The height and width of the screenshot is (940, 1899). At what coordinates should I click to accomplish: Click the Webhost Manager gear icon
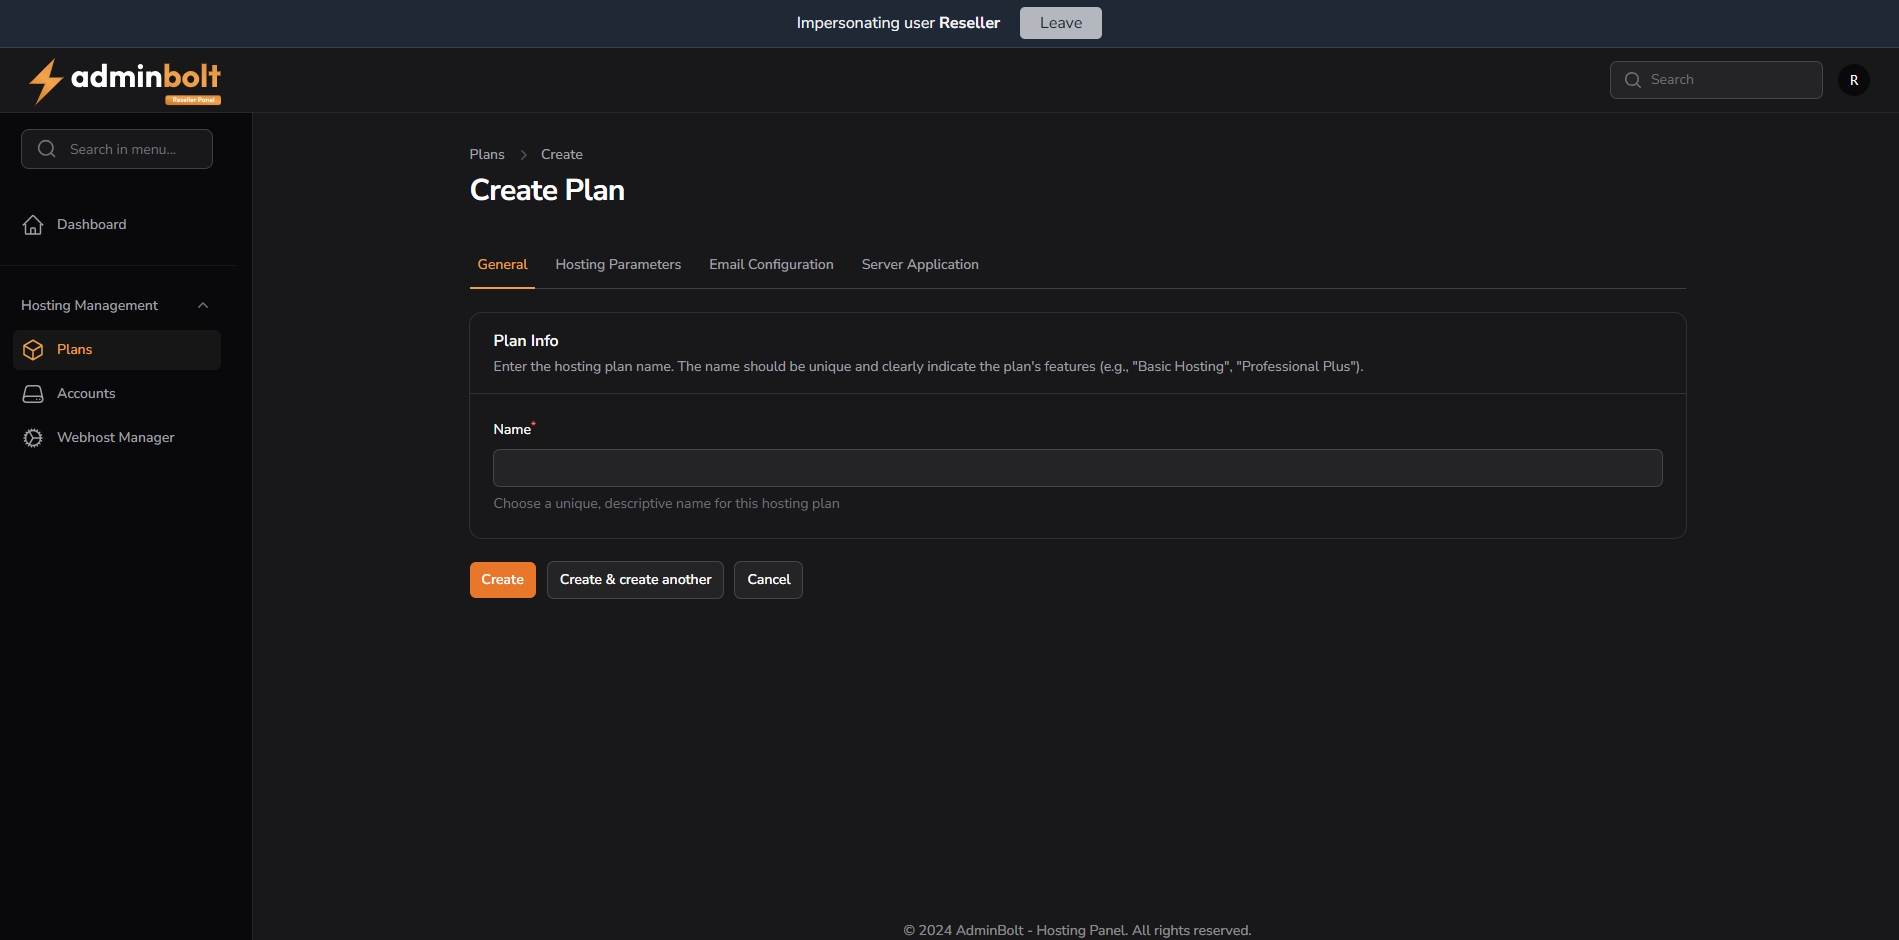click(x=33, y=438)
